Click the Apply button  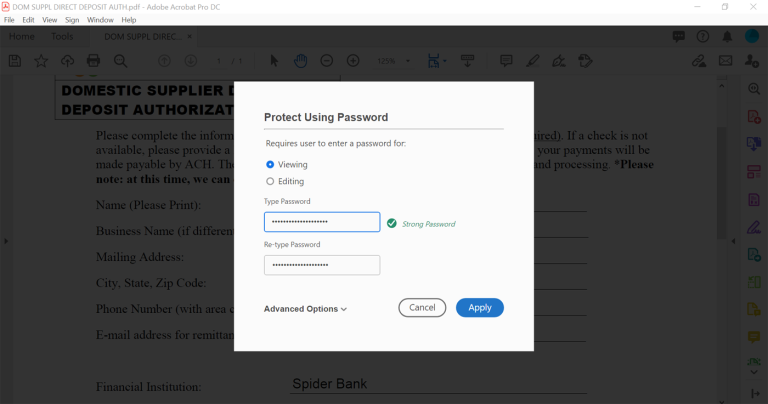coord(479,308)
